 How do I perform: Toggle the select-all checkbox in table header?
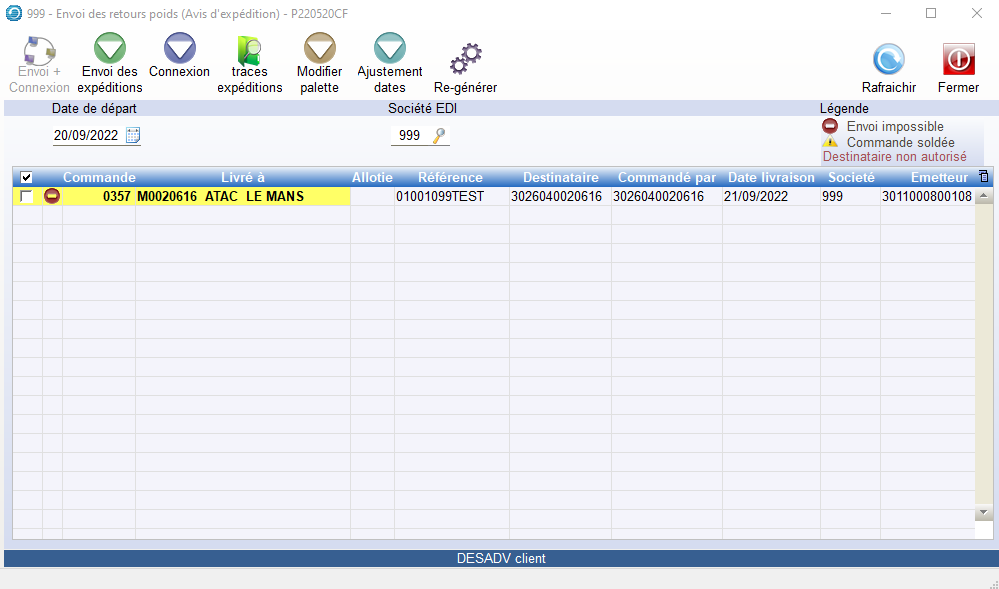pyautogui.click(x=27, y=178)
